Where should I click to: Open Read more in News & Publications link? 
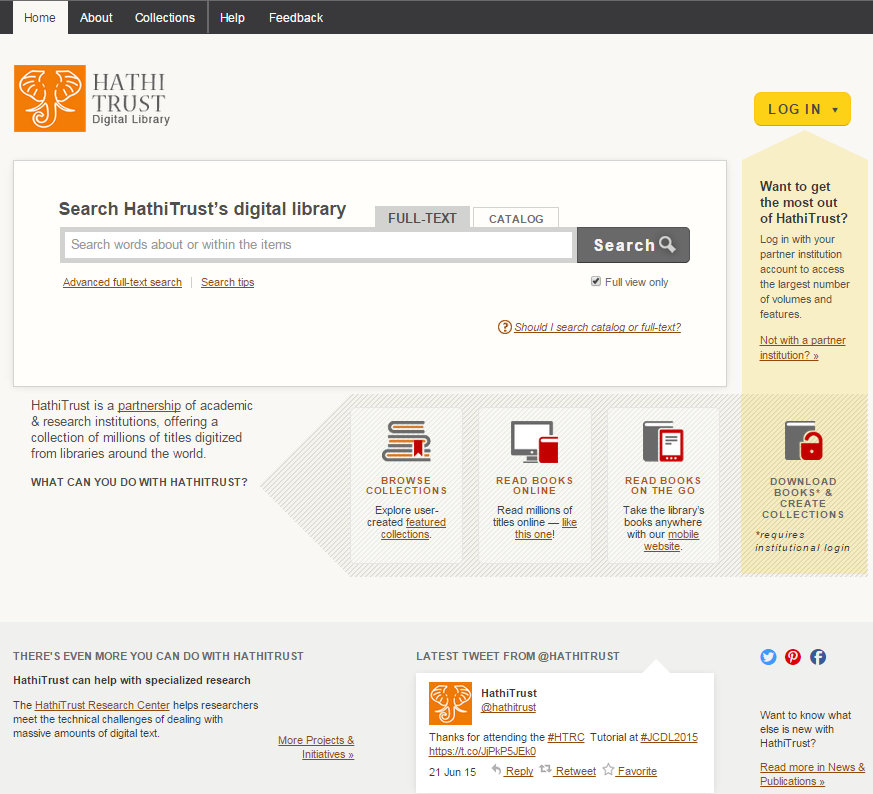[x=812, y=774]
